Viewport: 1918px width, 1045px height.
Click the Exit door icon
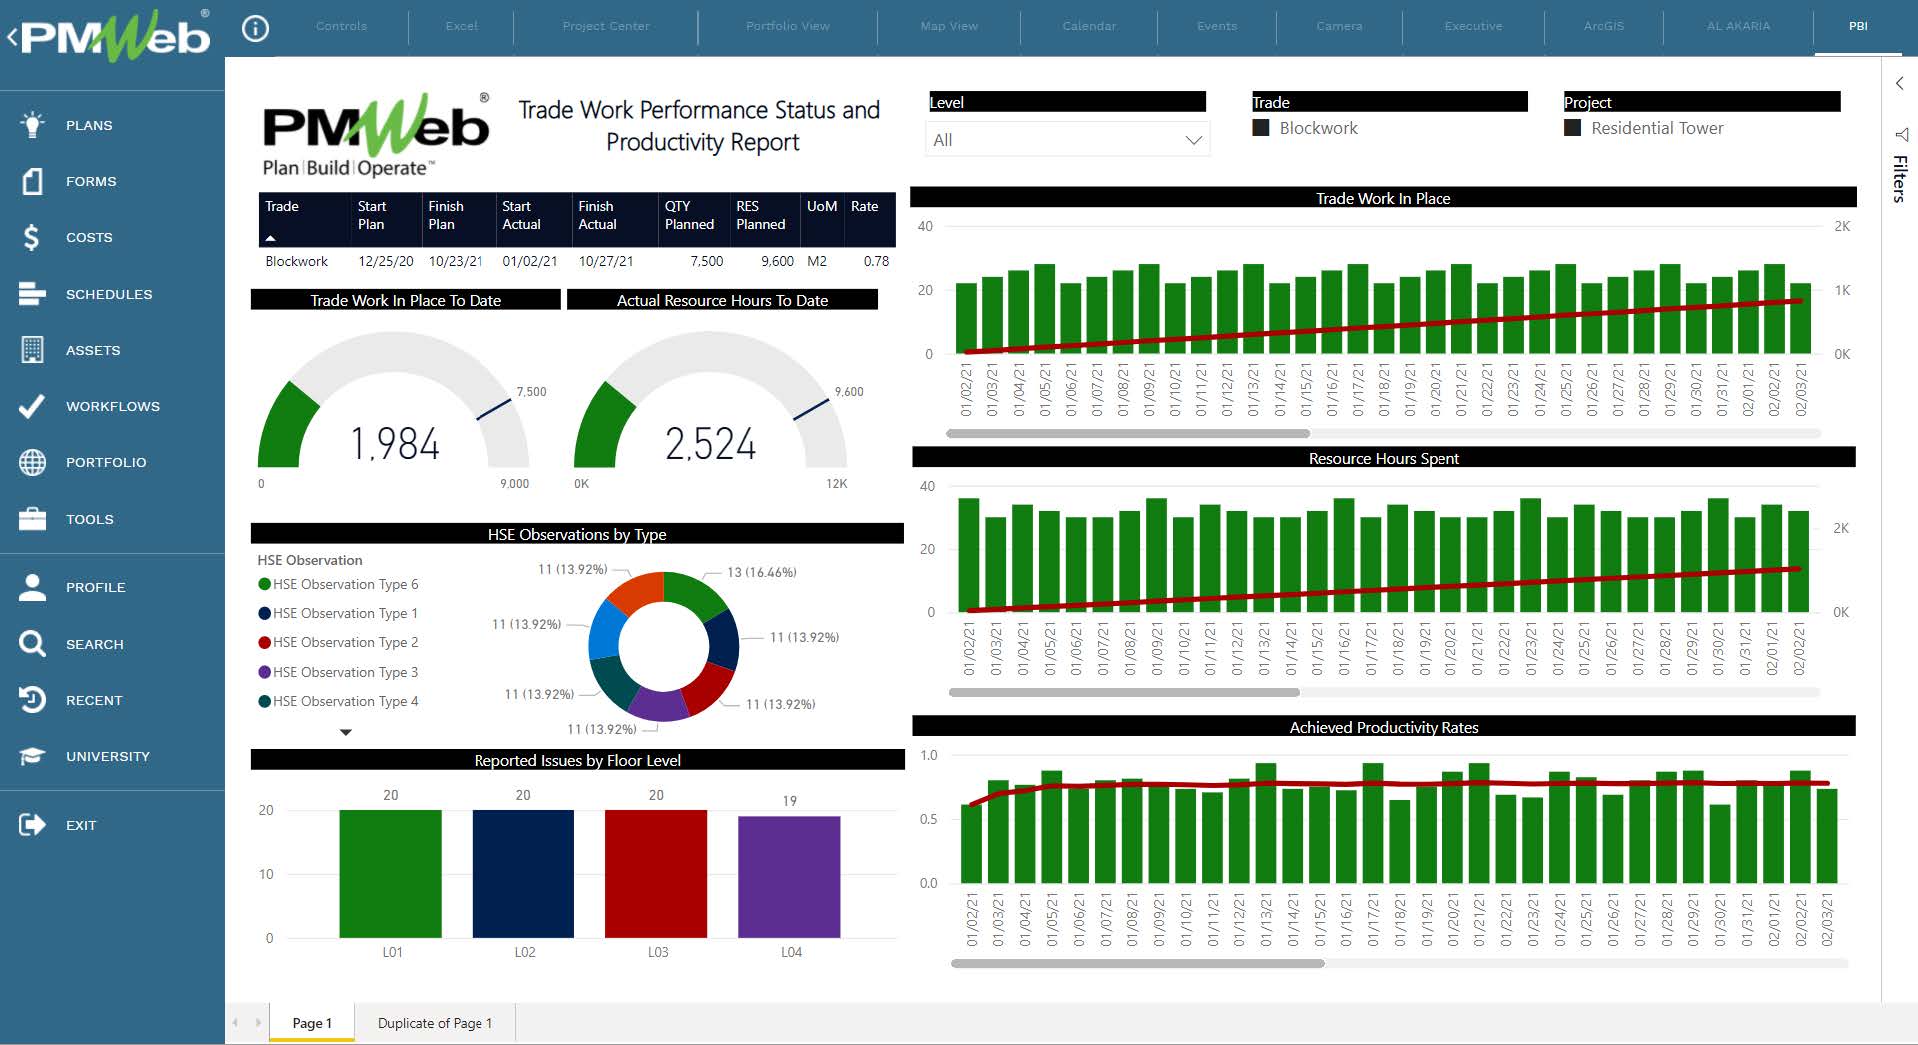click(x=32, y=824)
